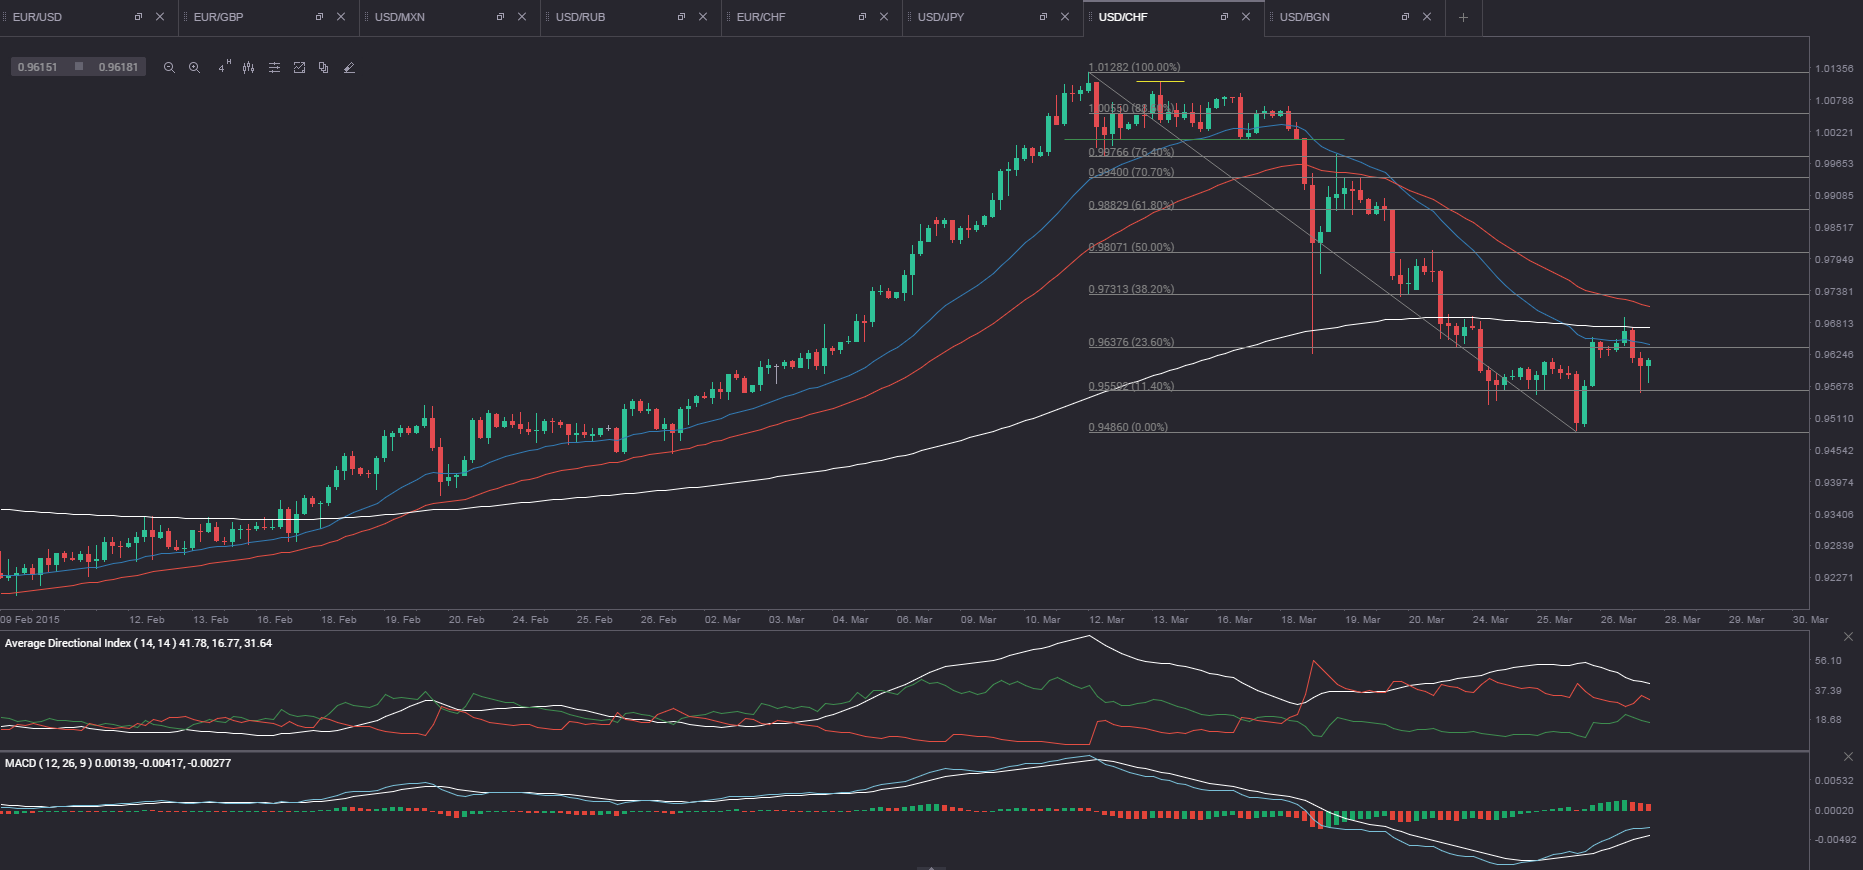Switch to the EUR/USD tab
The width and height of the screenshot is (1863, 870).
[38, 17]
